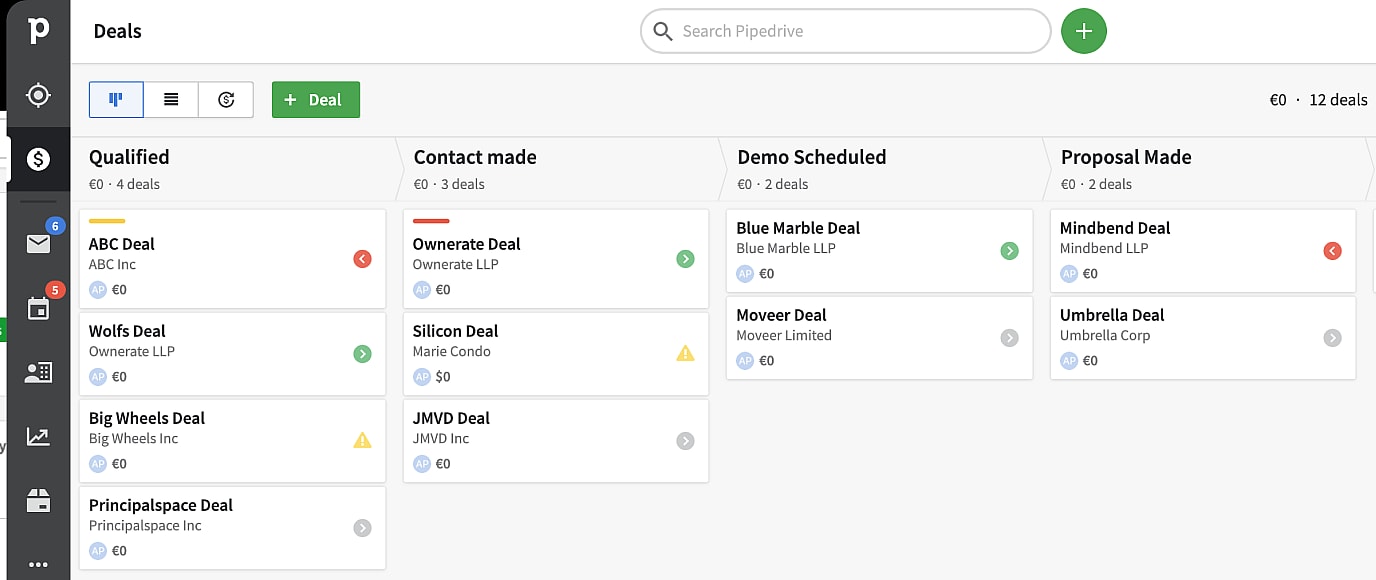Open Leads target icon in sidebar
The image size is (1376, 580).
38,95
